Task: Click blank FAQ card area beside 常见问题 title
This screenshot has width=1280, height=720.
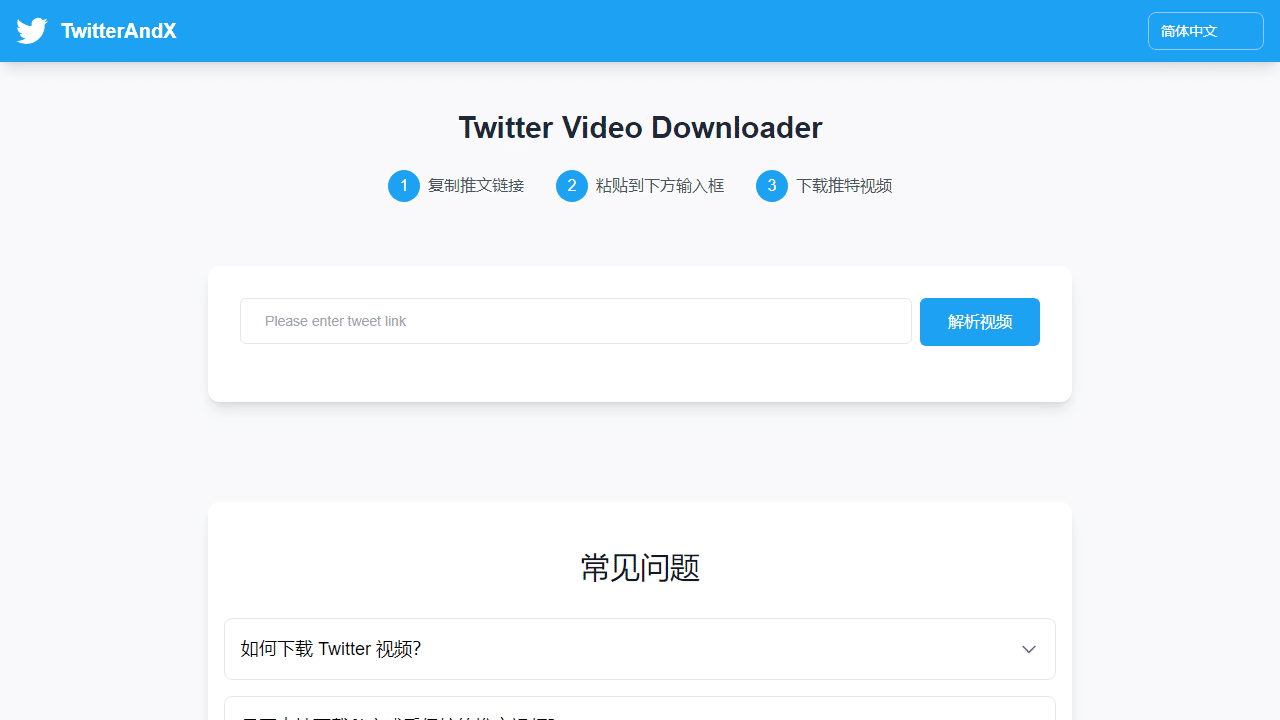Action: click(900, 567)
